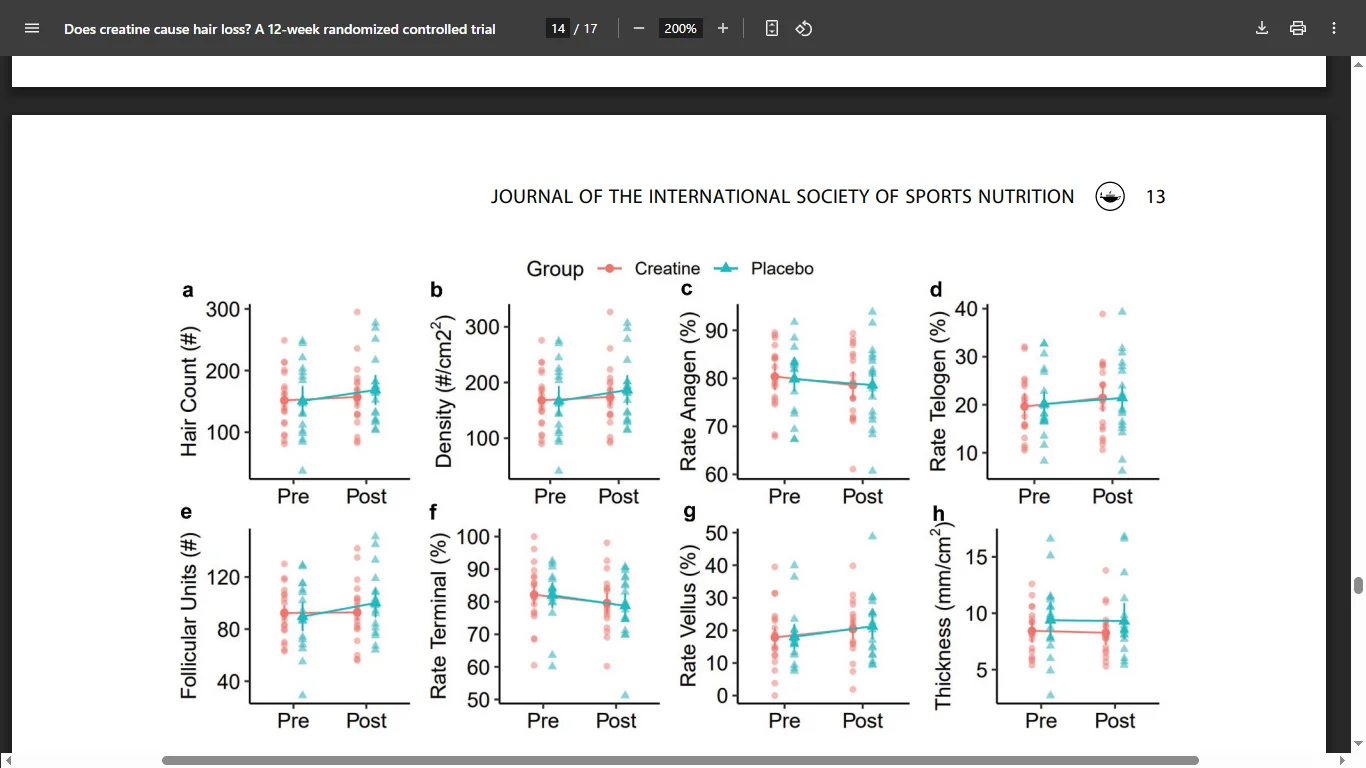This screenshot has width=1366, height=768.
Task: Click the Rate Telogen (%) axis label
Action: 938,391
